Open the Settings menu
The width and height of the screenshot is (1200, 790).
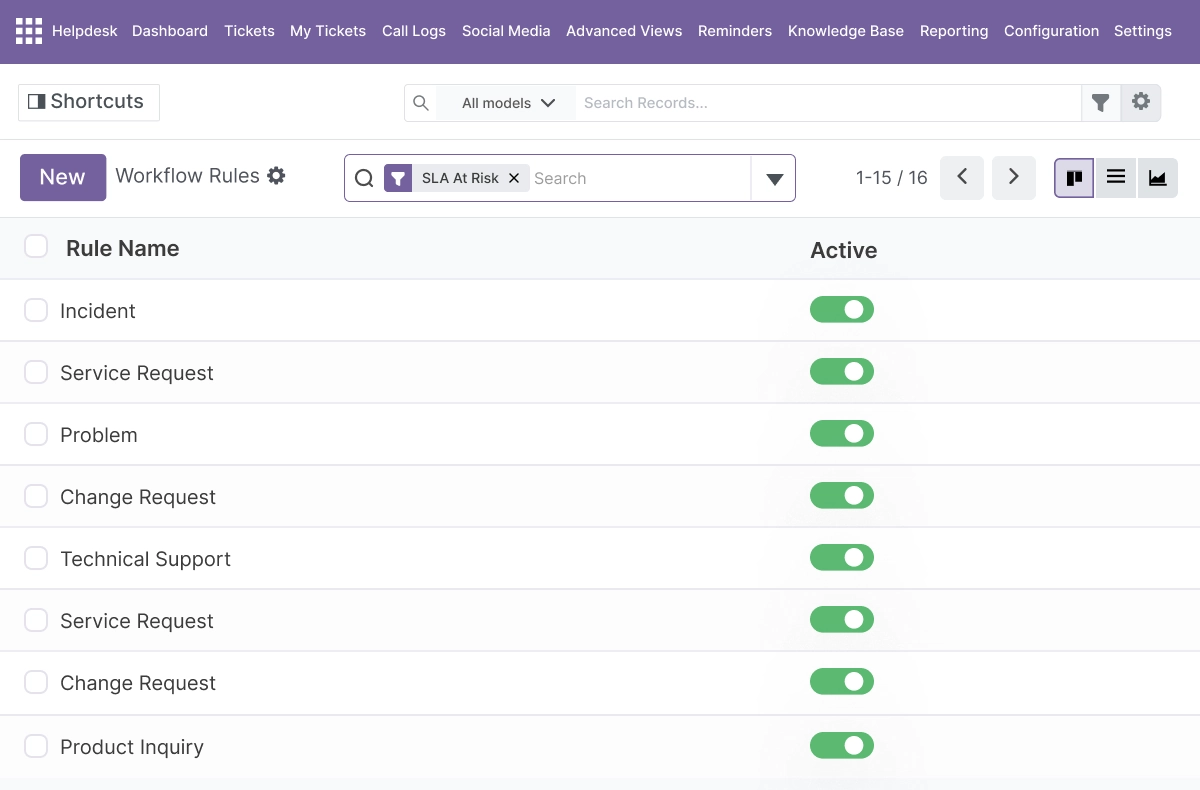[x=1143, y=31]
